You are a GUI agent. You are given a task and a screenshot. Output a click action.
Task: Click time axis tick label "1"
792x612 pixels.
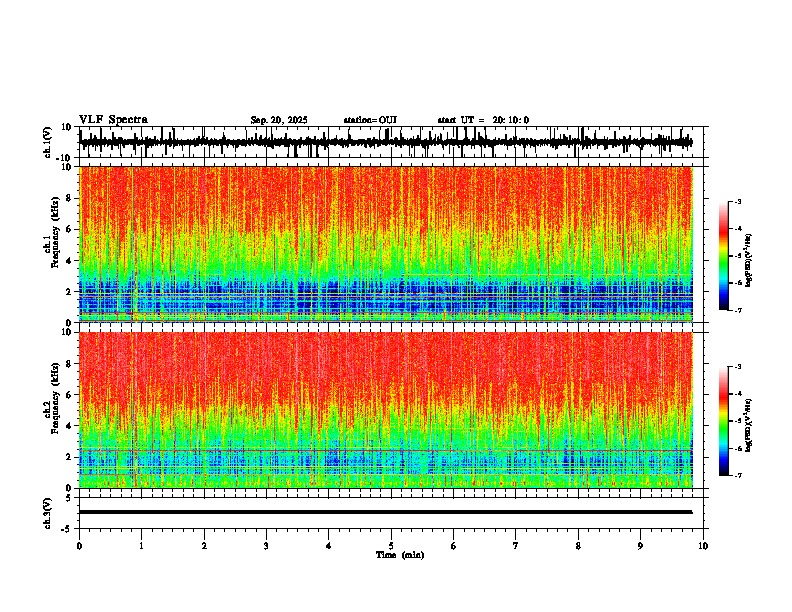click(x=141, y=546)
